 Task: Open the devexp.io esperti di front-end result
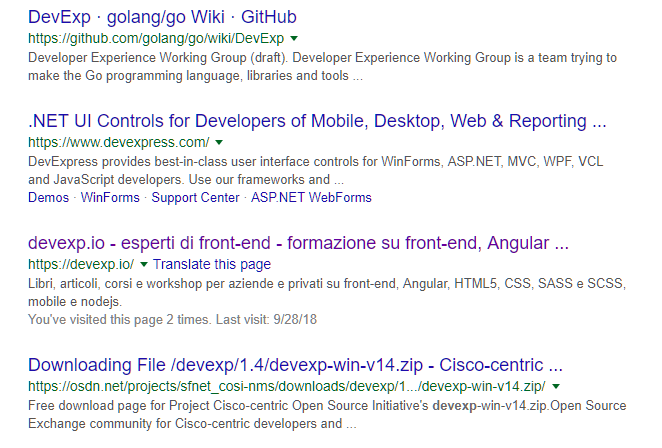[x=298, y=243]
